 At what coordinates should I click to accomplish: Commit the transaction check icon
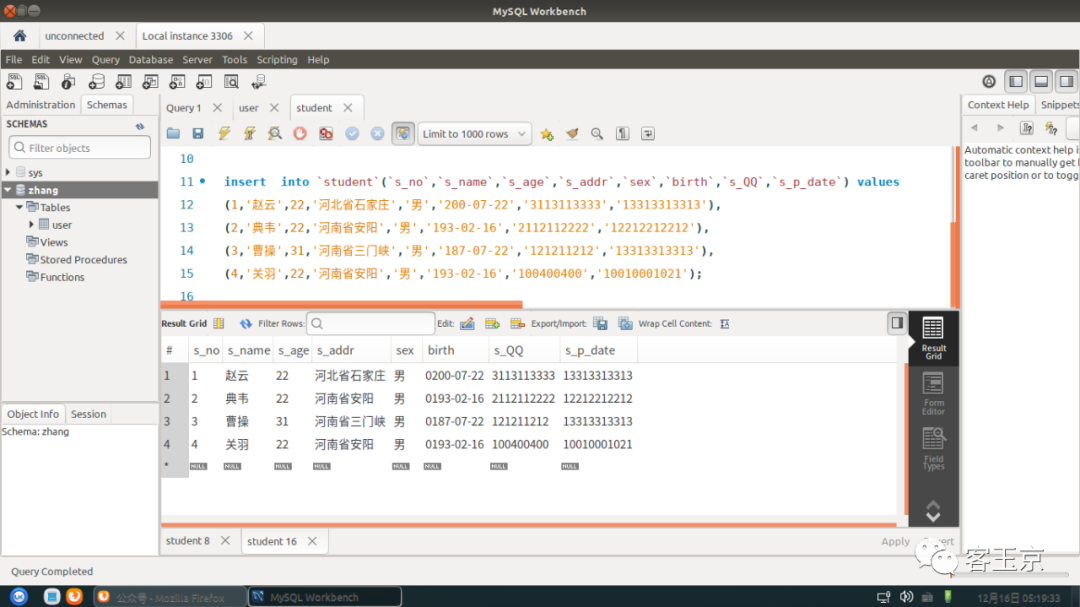(352, 134)
